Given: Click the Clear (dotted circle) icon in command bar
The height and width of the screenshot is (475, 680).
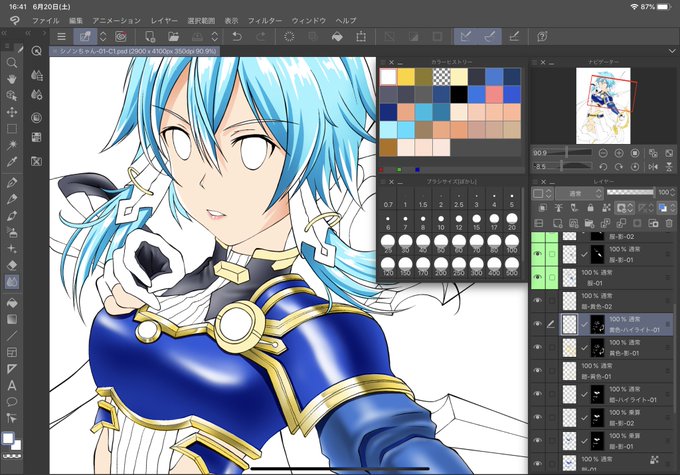Looking at the screenshot, I should (289, 37).
